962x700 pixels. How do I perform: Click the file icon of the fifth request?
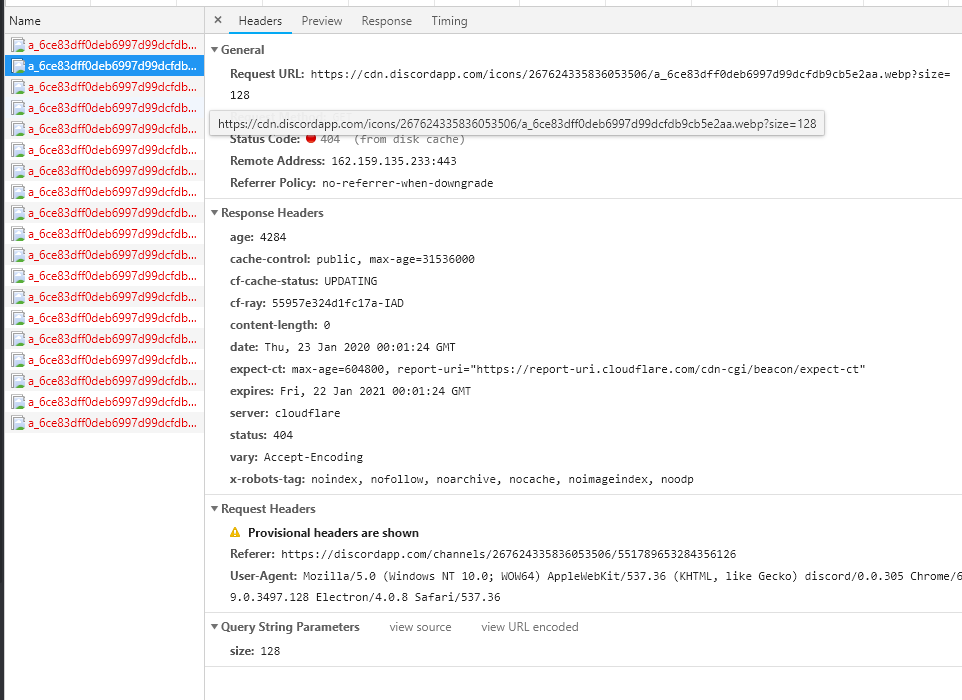click(17, 129)
